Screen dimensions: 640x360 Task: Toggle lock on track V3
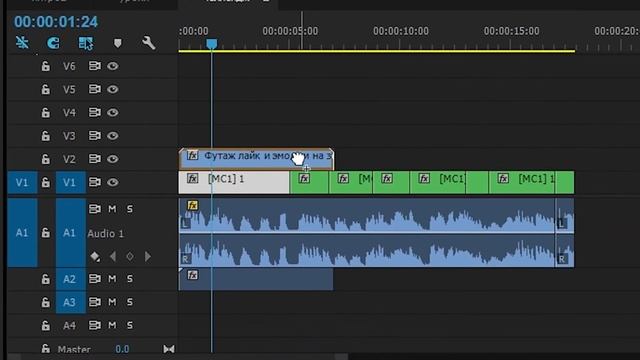click(x=46, y=136)
